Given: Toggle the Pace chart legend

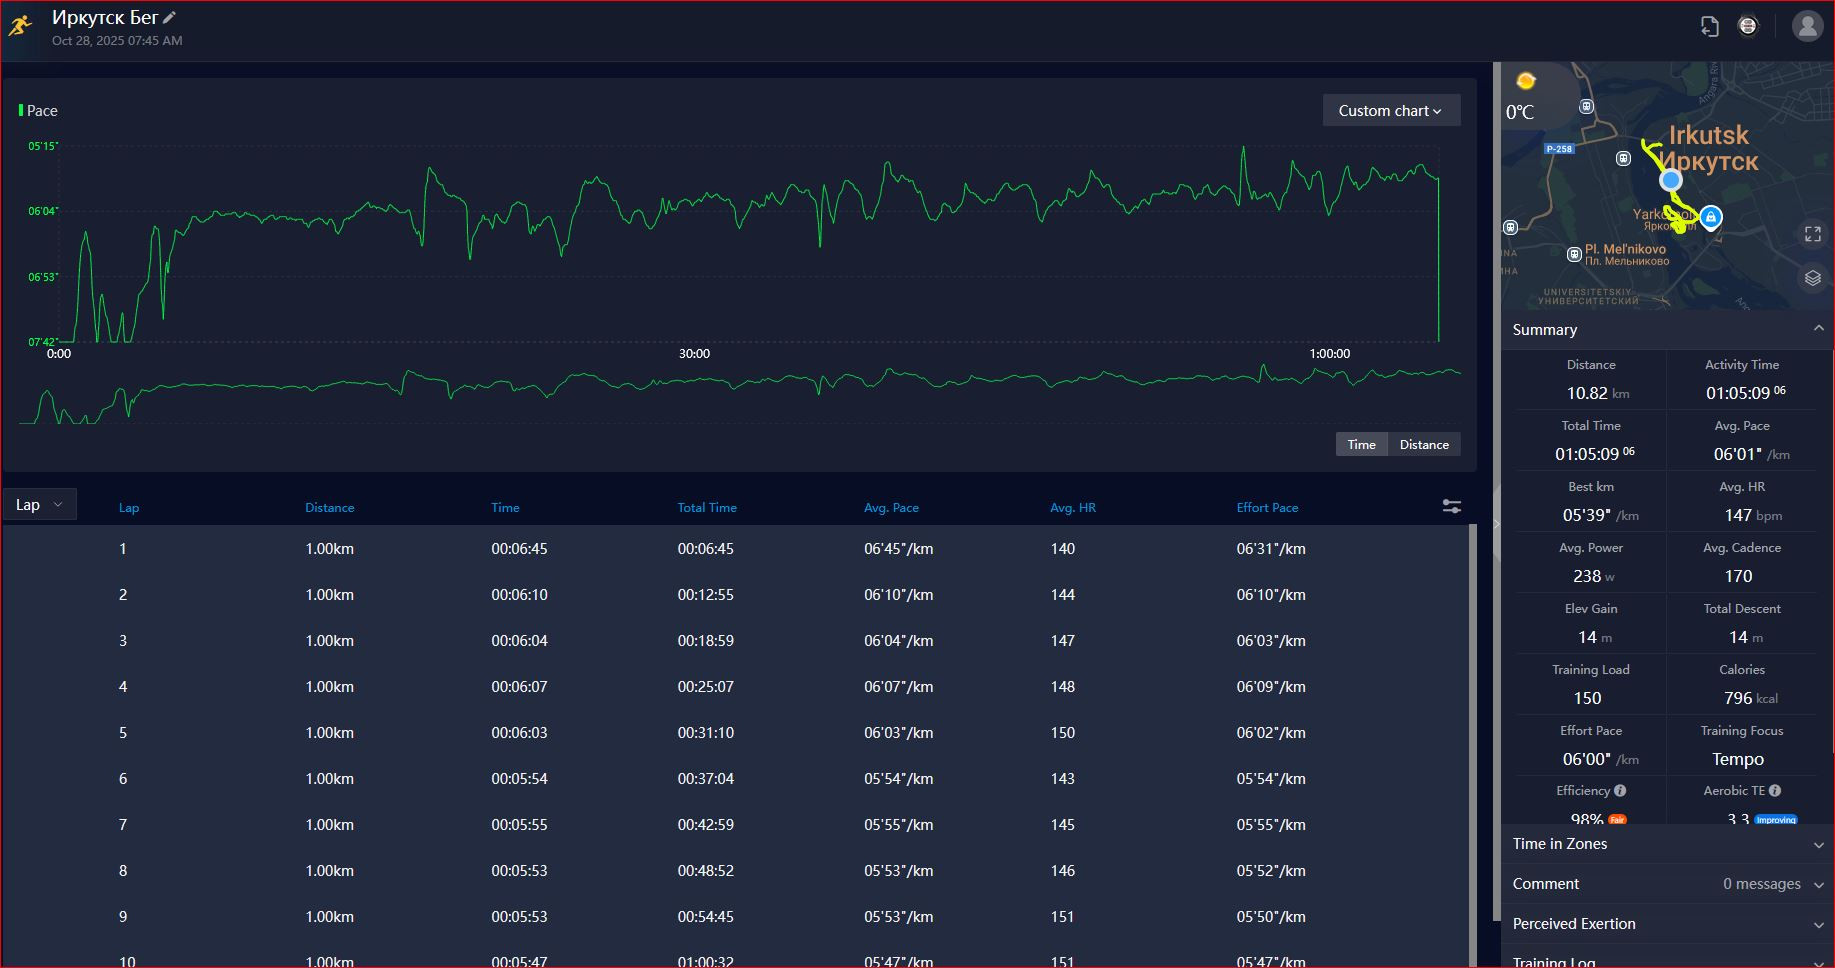Looking at the screenshot, I should point(38,111).
